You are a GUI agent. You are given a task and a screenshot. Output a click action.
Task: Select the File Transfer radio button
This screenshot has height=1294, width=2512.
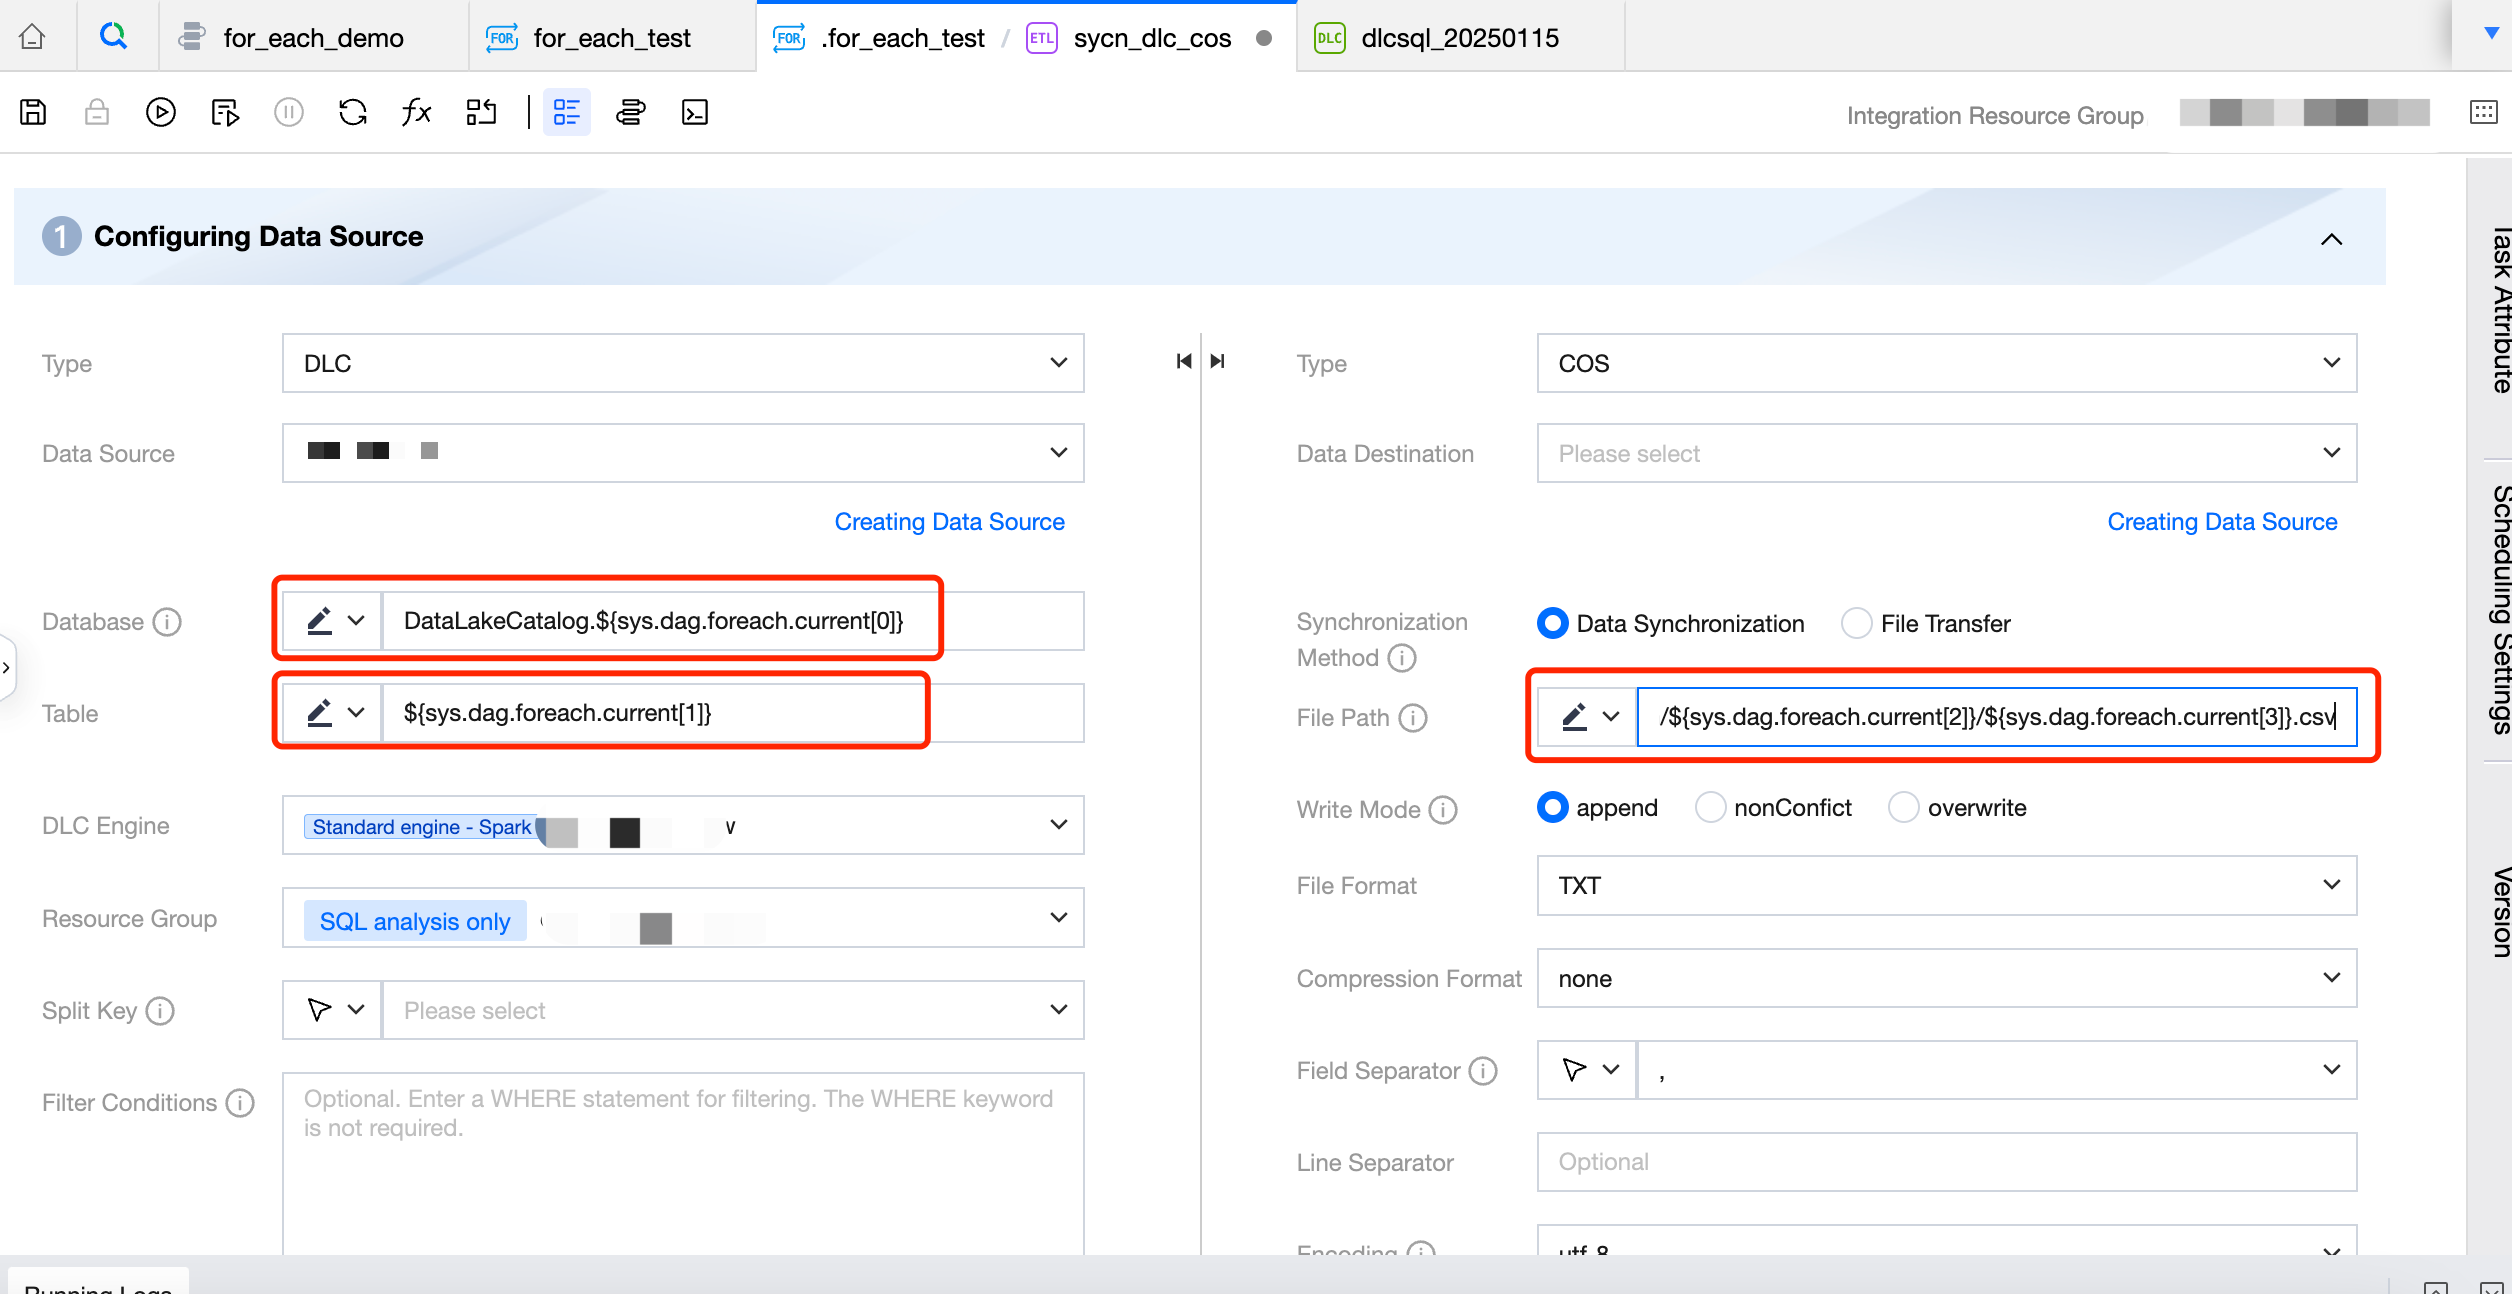tap(1856, 623)
